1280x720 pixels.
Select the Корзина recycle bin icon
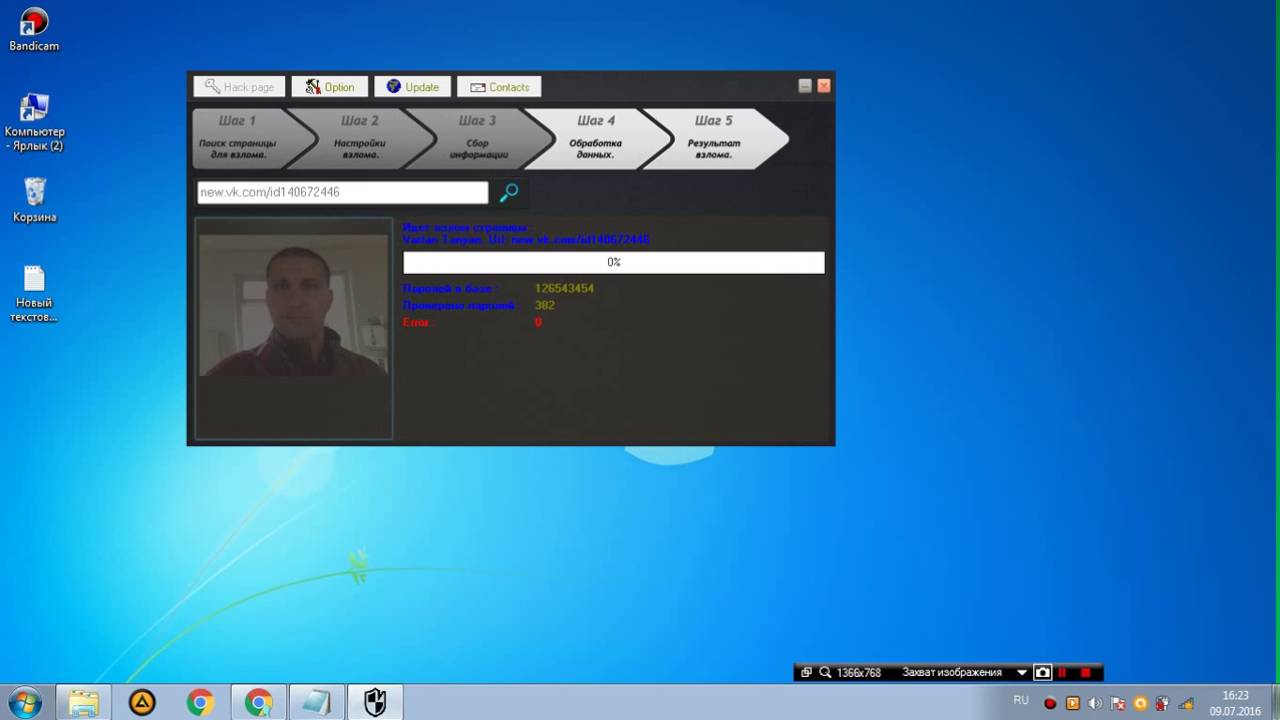[x=34, y=200]
